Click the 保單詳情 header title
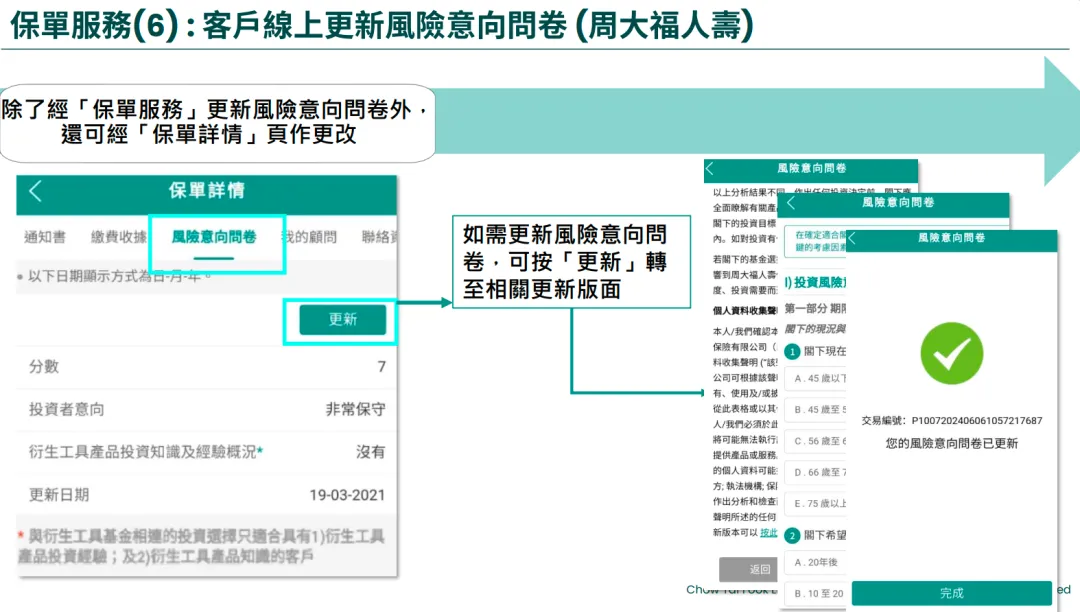1080x612 pixels. point(207,191)
